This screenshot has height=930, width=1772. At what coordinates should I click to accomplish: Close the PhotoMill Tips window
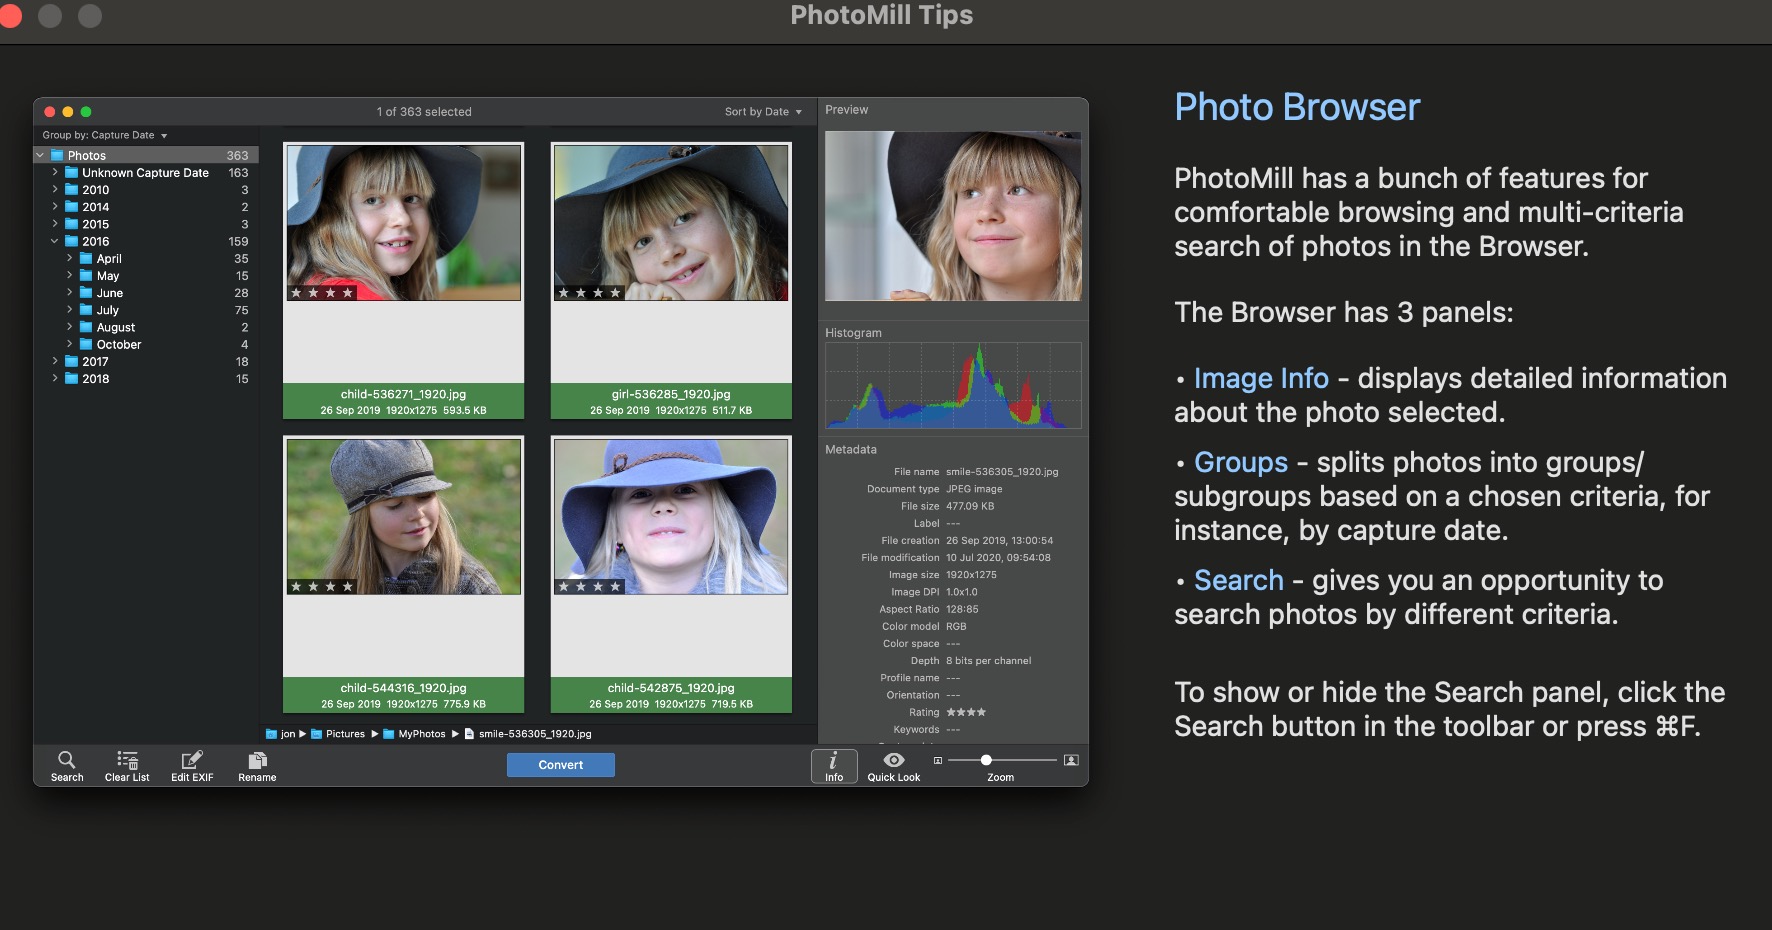tap(10, 16)
